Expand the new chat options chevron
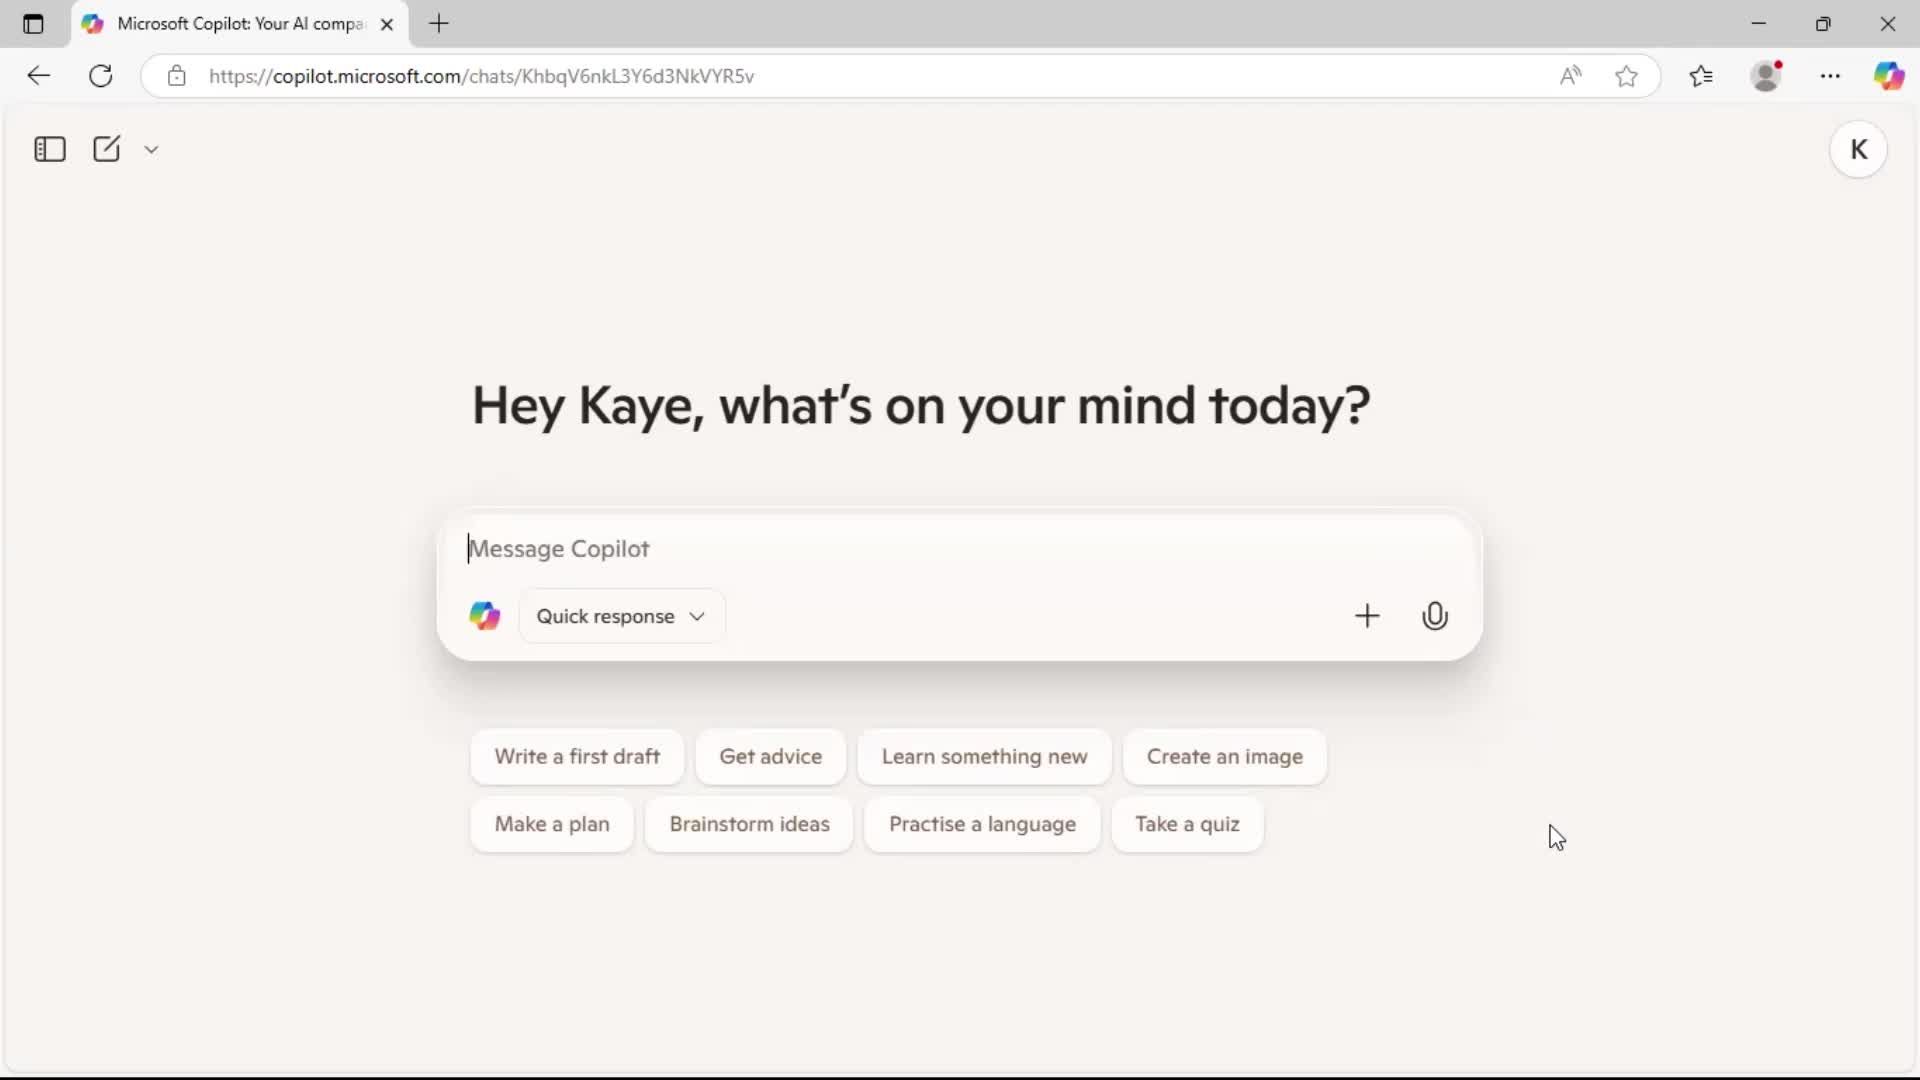 click(x=151, y=148)
